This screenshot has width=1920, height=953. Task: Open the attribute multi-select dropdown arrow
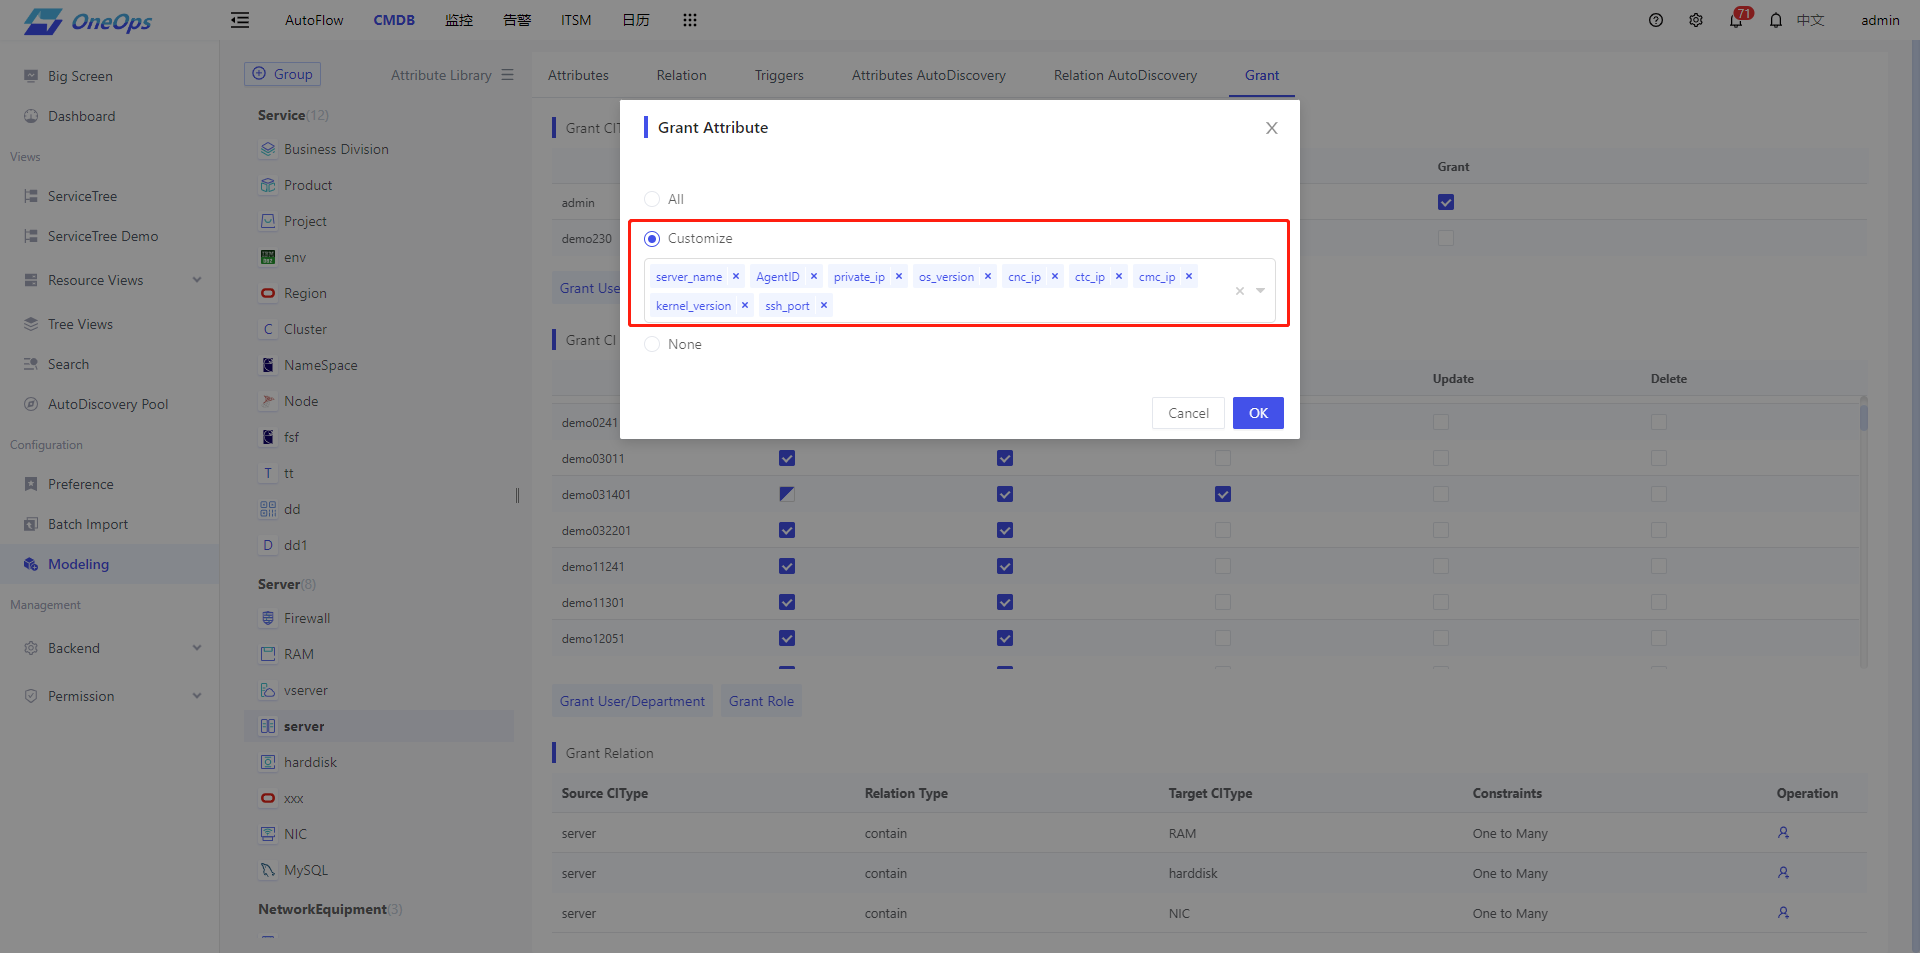(1261, 291)
